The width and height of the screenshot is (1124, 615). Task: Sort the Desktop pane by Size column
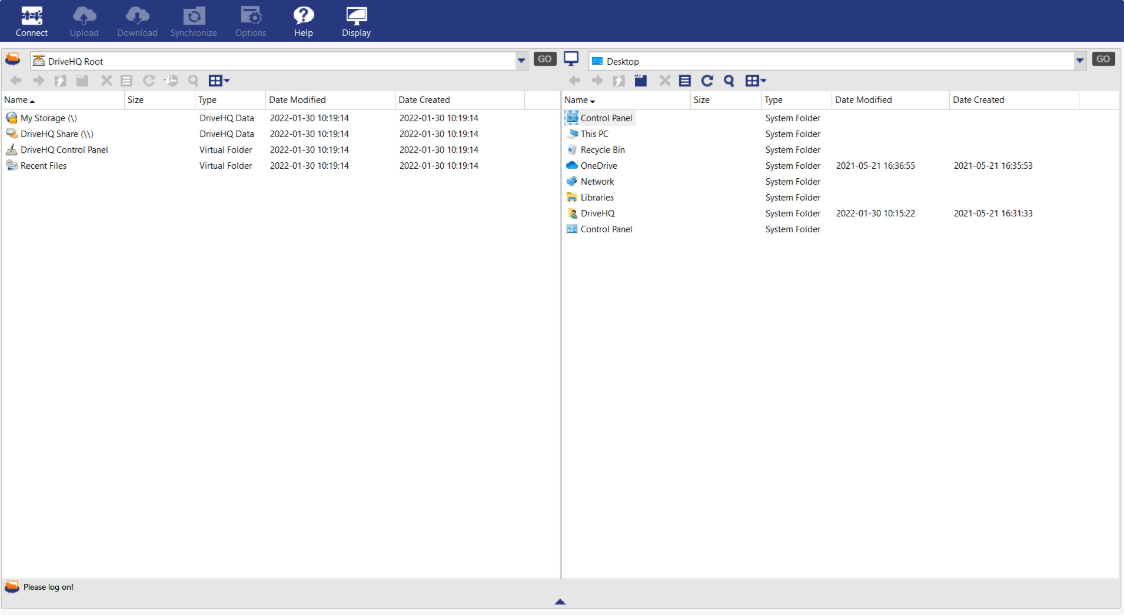point(726,100)
